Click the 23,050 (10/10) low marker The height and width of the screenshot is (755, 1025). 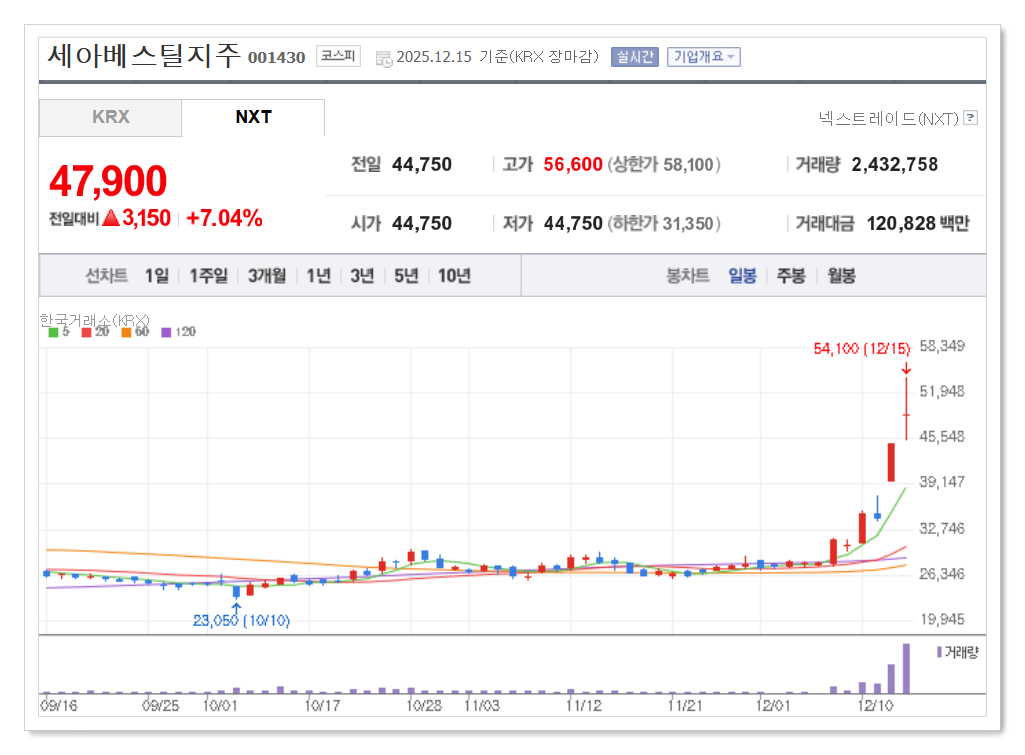241,620
